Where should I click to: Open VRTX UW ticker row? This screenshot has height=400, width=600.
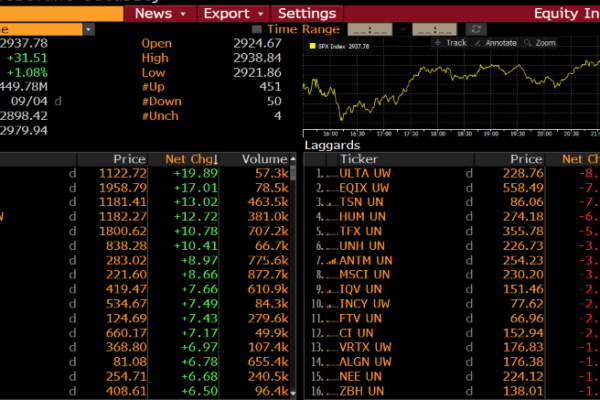(x=365, y=347)
